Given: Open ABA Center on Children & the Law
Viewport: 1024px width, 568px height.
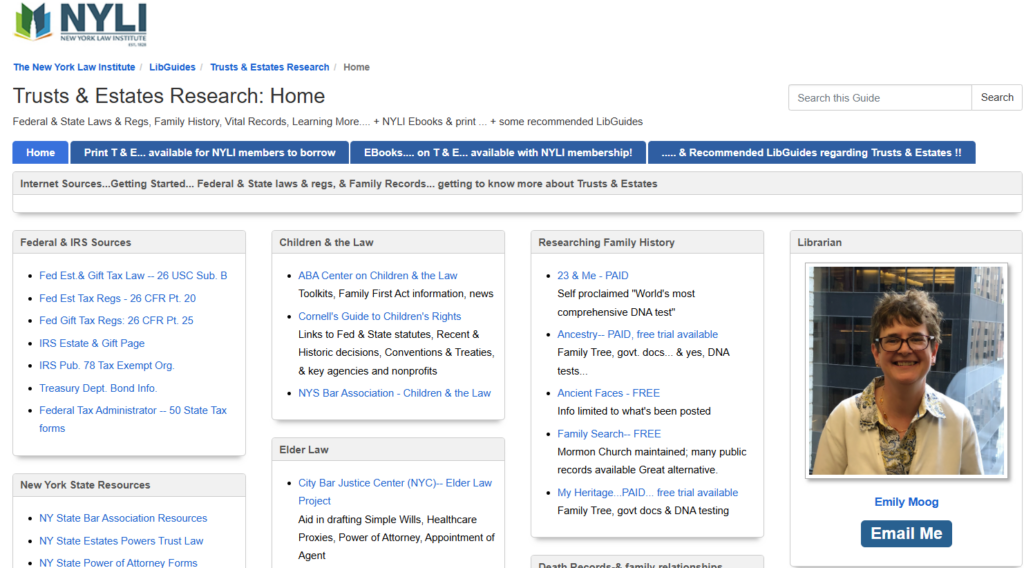Looking at the screenshot, I should coord(377,276).
